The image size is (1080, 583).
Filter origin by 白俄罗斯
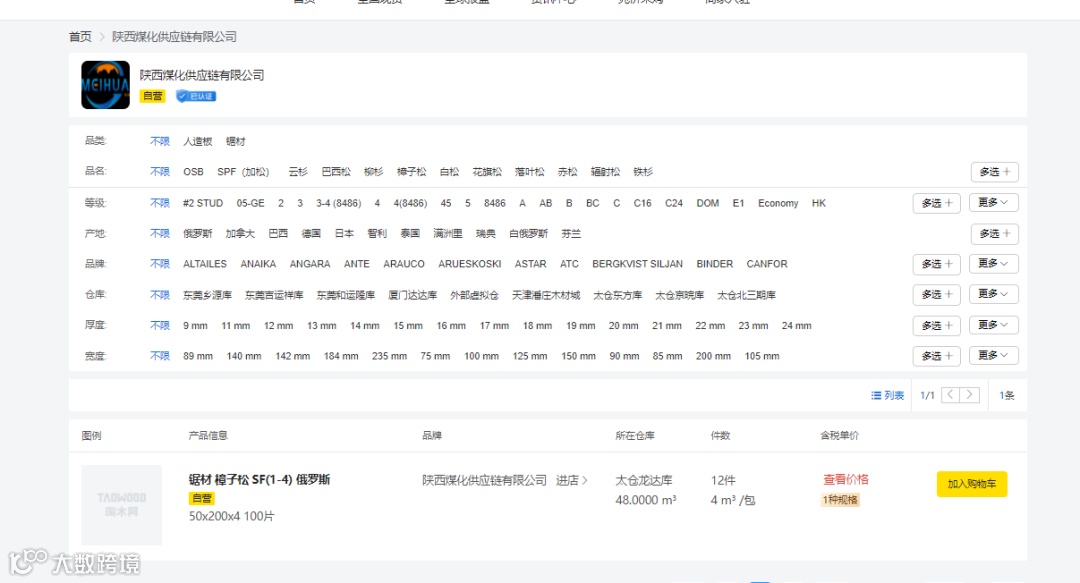(528, 234)
